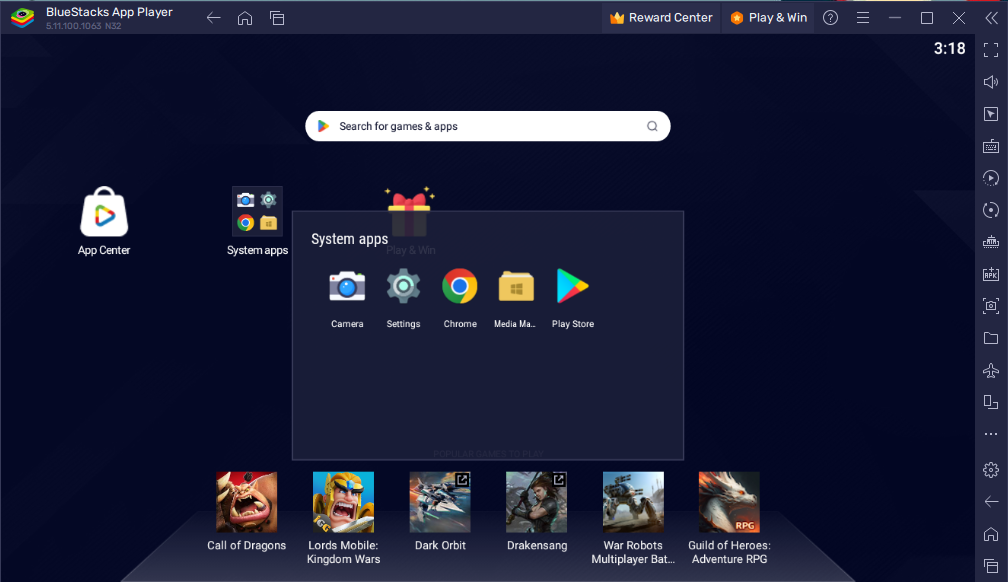Click the sync operations icon in sidebar
1008x582 pixels.
[x=991, y=210]
